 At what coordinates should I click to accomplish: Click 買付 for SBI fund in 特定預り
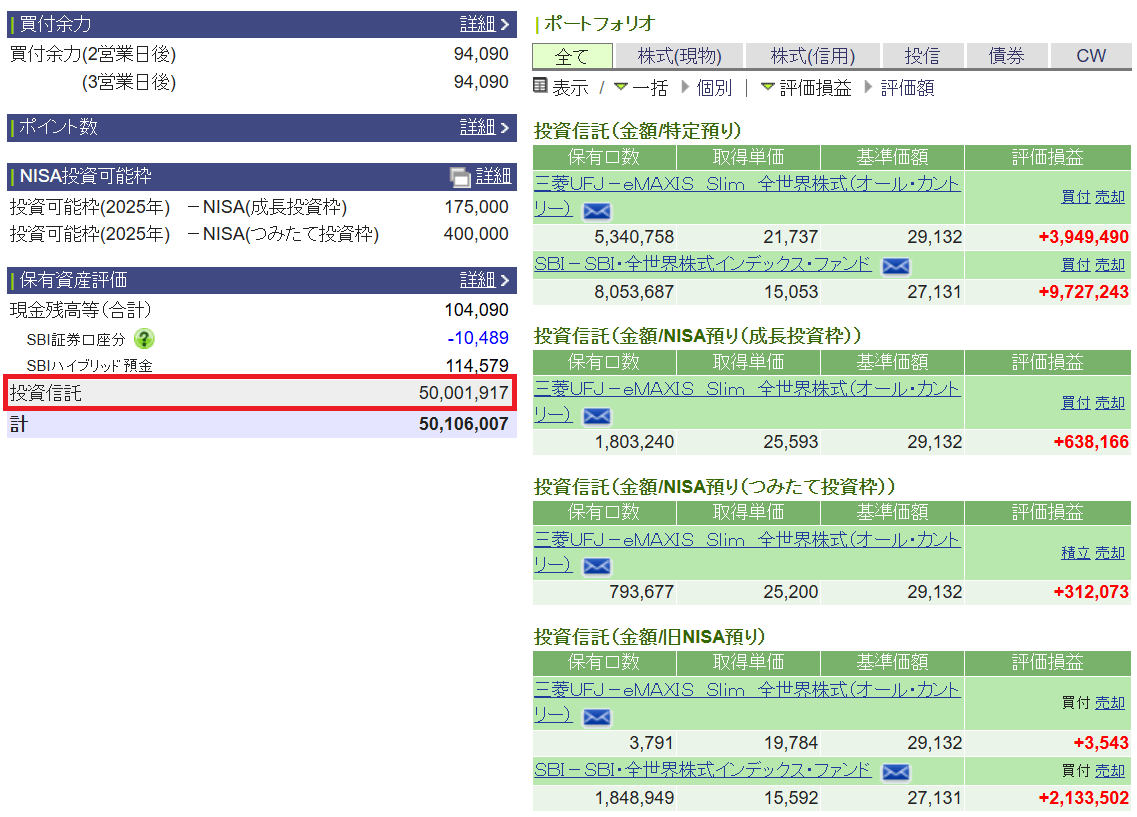pyautogui.click(x=1075, y=265)
